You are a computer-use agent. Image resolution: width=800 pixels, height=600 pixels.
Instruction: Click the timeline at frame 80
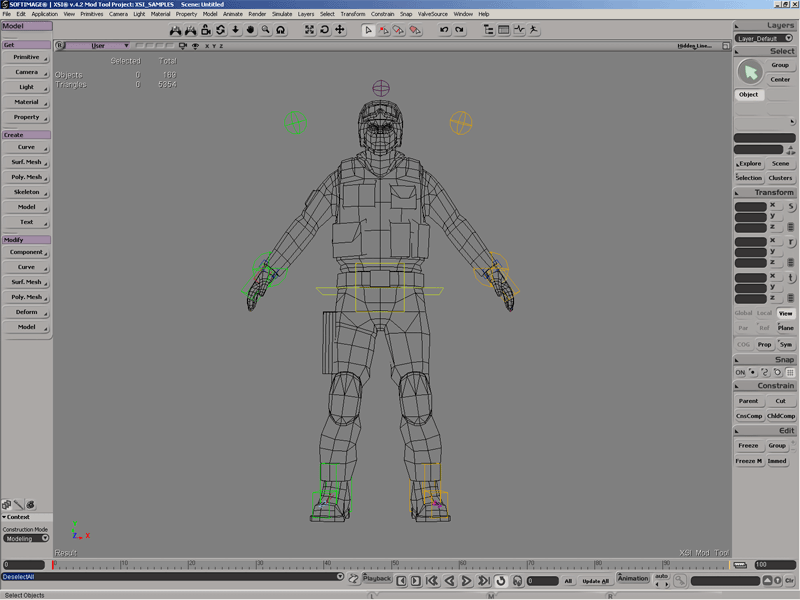coord(595,565)
